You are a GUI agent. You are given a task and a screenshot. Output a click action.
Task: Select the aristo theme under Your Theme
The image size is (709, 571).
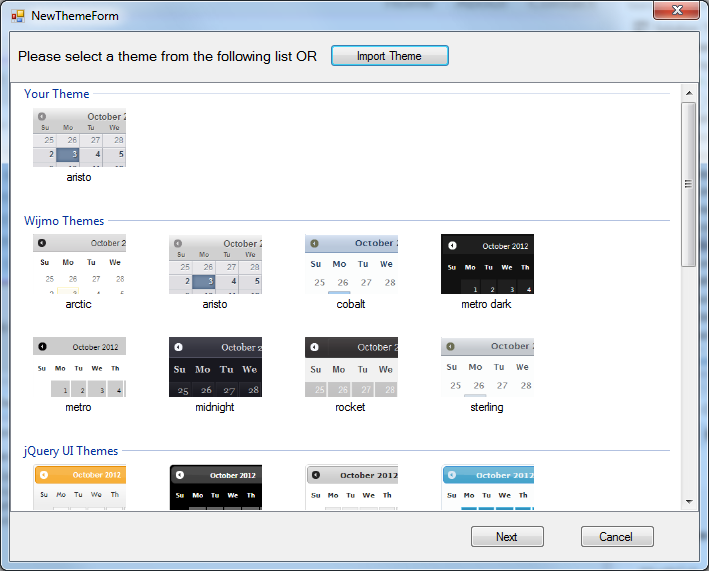point(79,139)
